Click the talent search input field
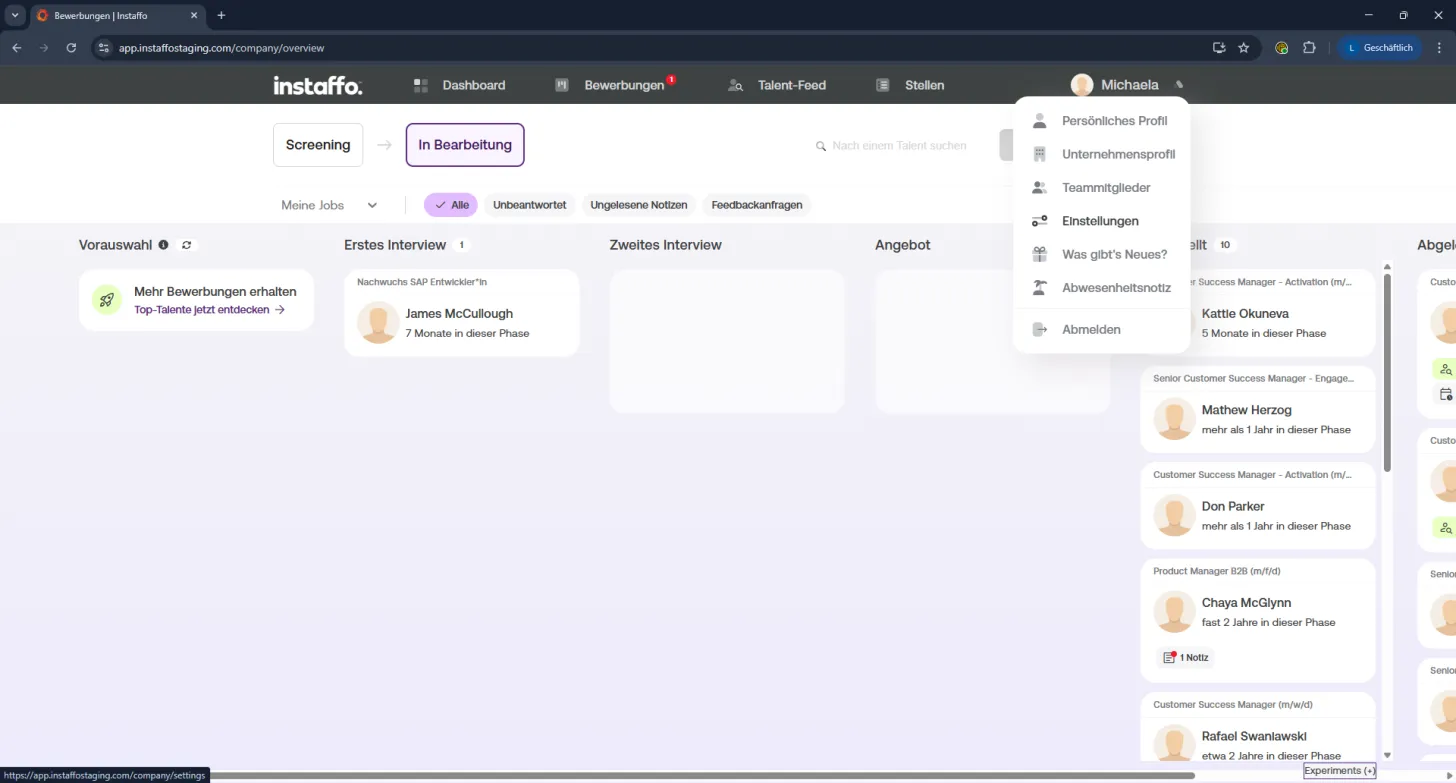1456x783 pixels. click(898, 146)
